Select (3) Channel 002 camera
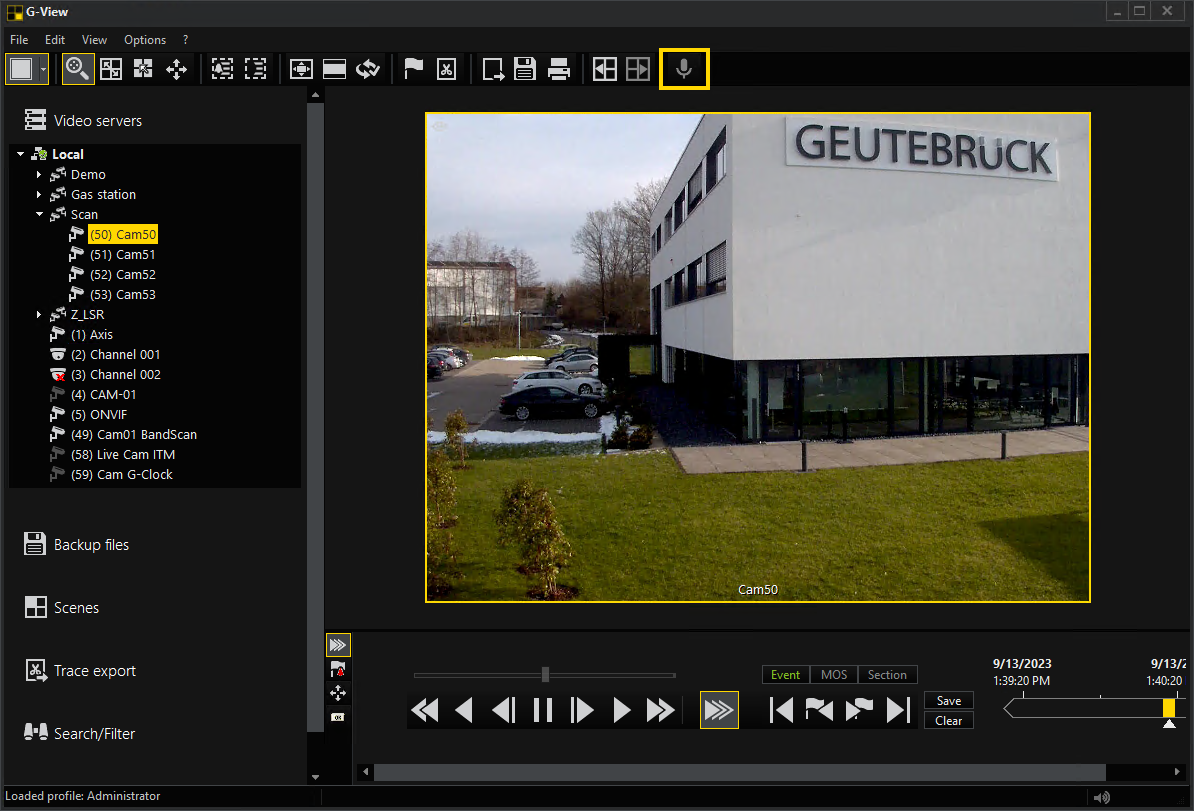The width and height of the screenshot is (1194, 811). 115,374
